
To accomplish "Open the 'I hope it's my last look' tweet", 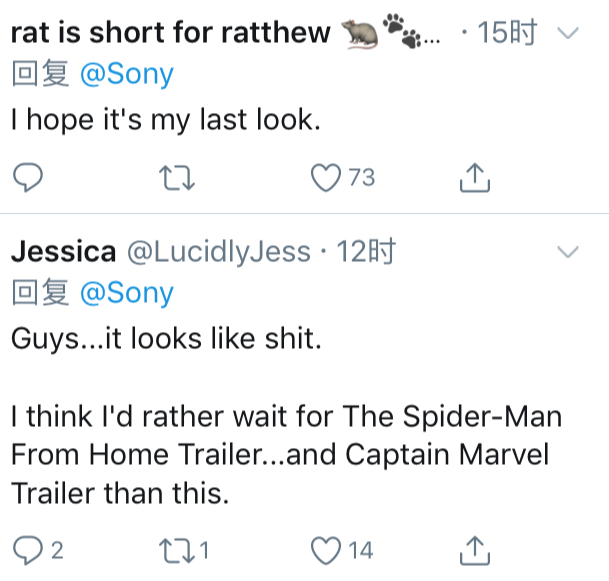I will click(166, 120).
